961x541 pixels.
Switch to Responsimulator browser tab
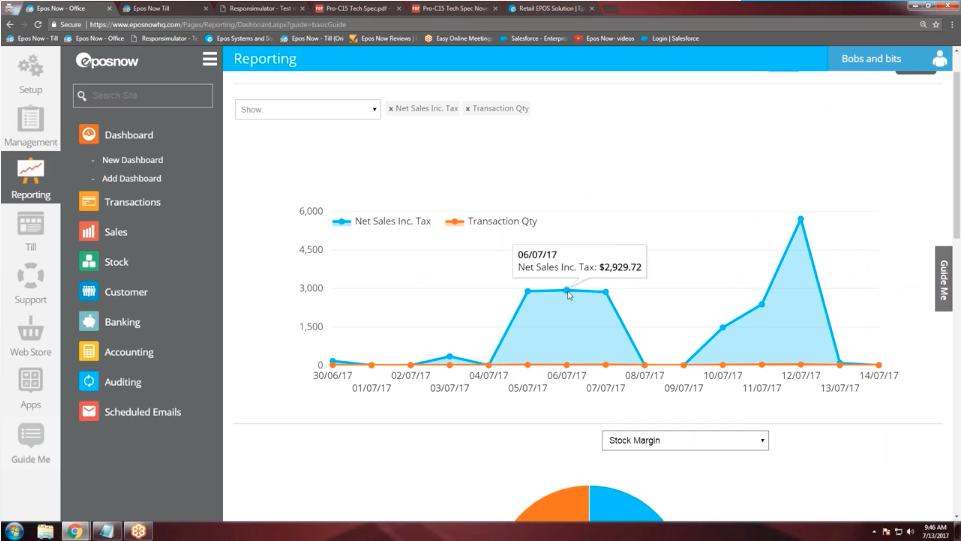tap(262, 9)
